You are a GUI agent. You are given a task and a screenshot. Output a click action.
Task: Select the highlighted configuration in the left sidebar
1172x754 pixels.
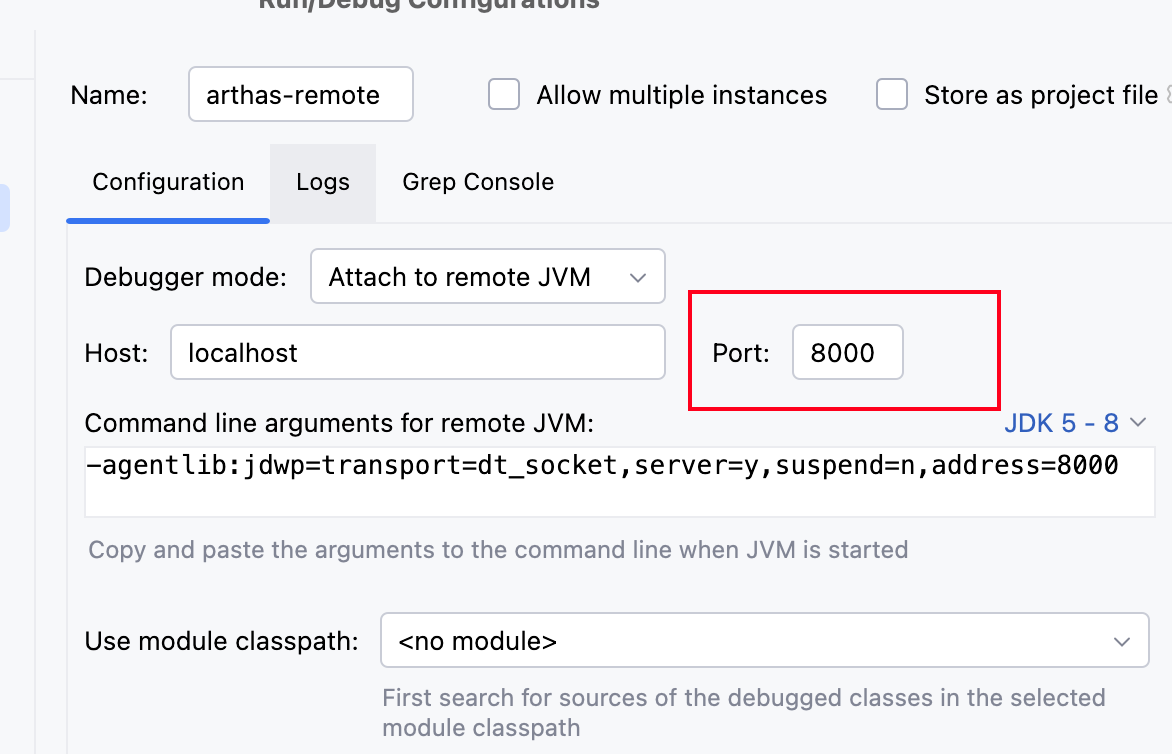pos(5,207)
